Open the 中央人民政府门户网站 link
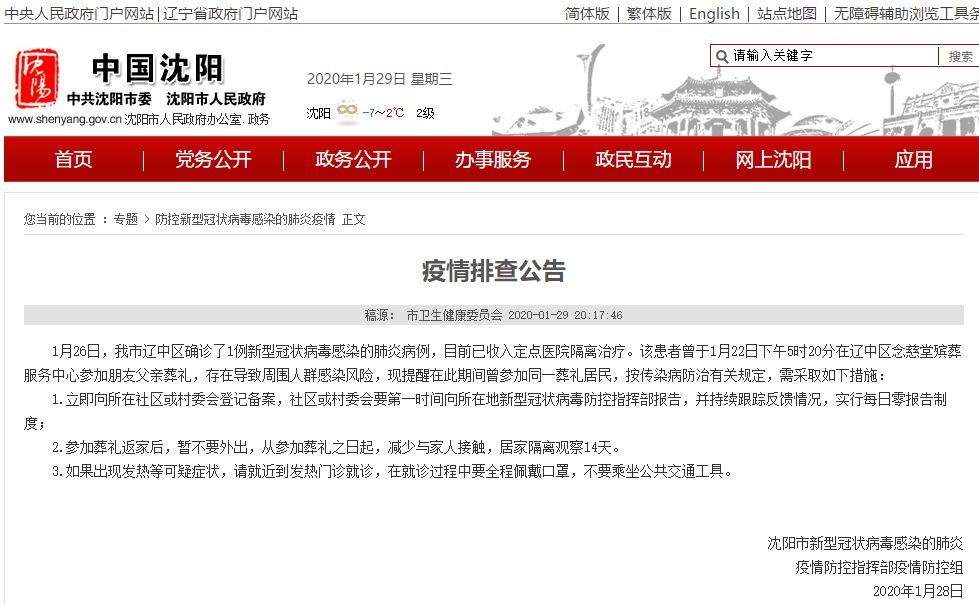 tap(79, 14)
